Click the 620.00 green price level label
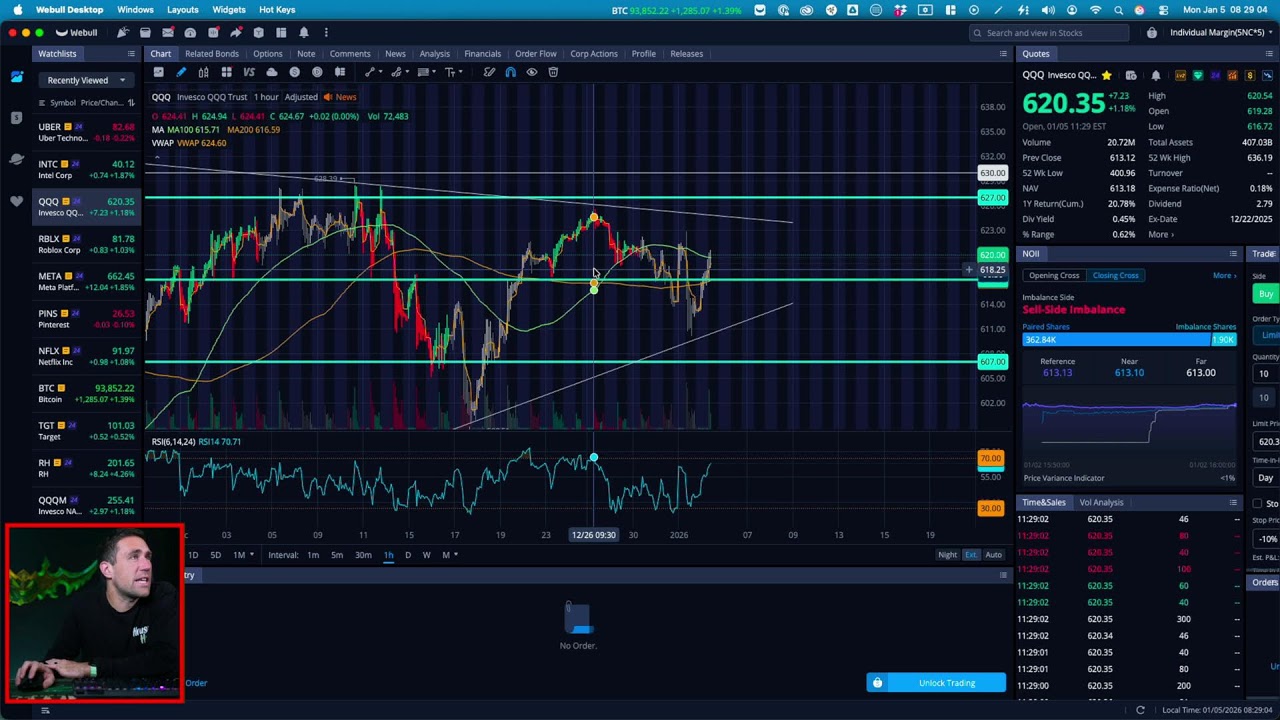 992,255
